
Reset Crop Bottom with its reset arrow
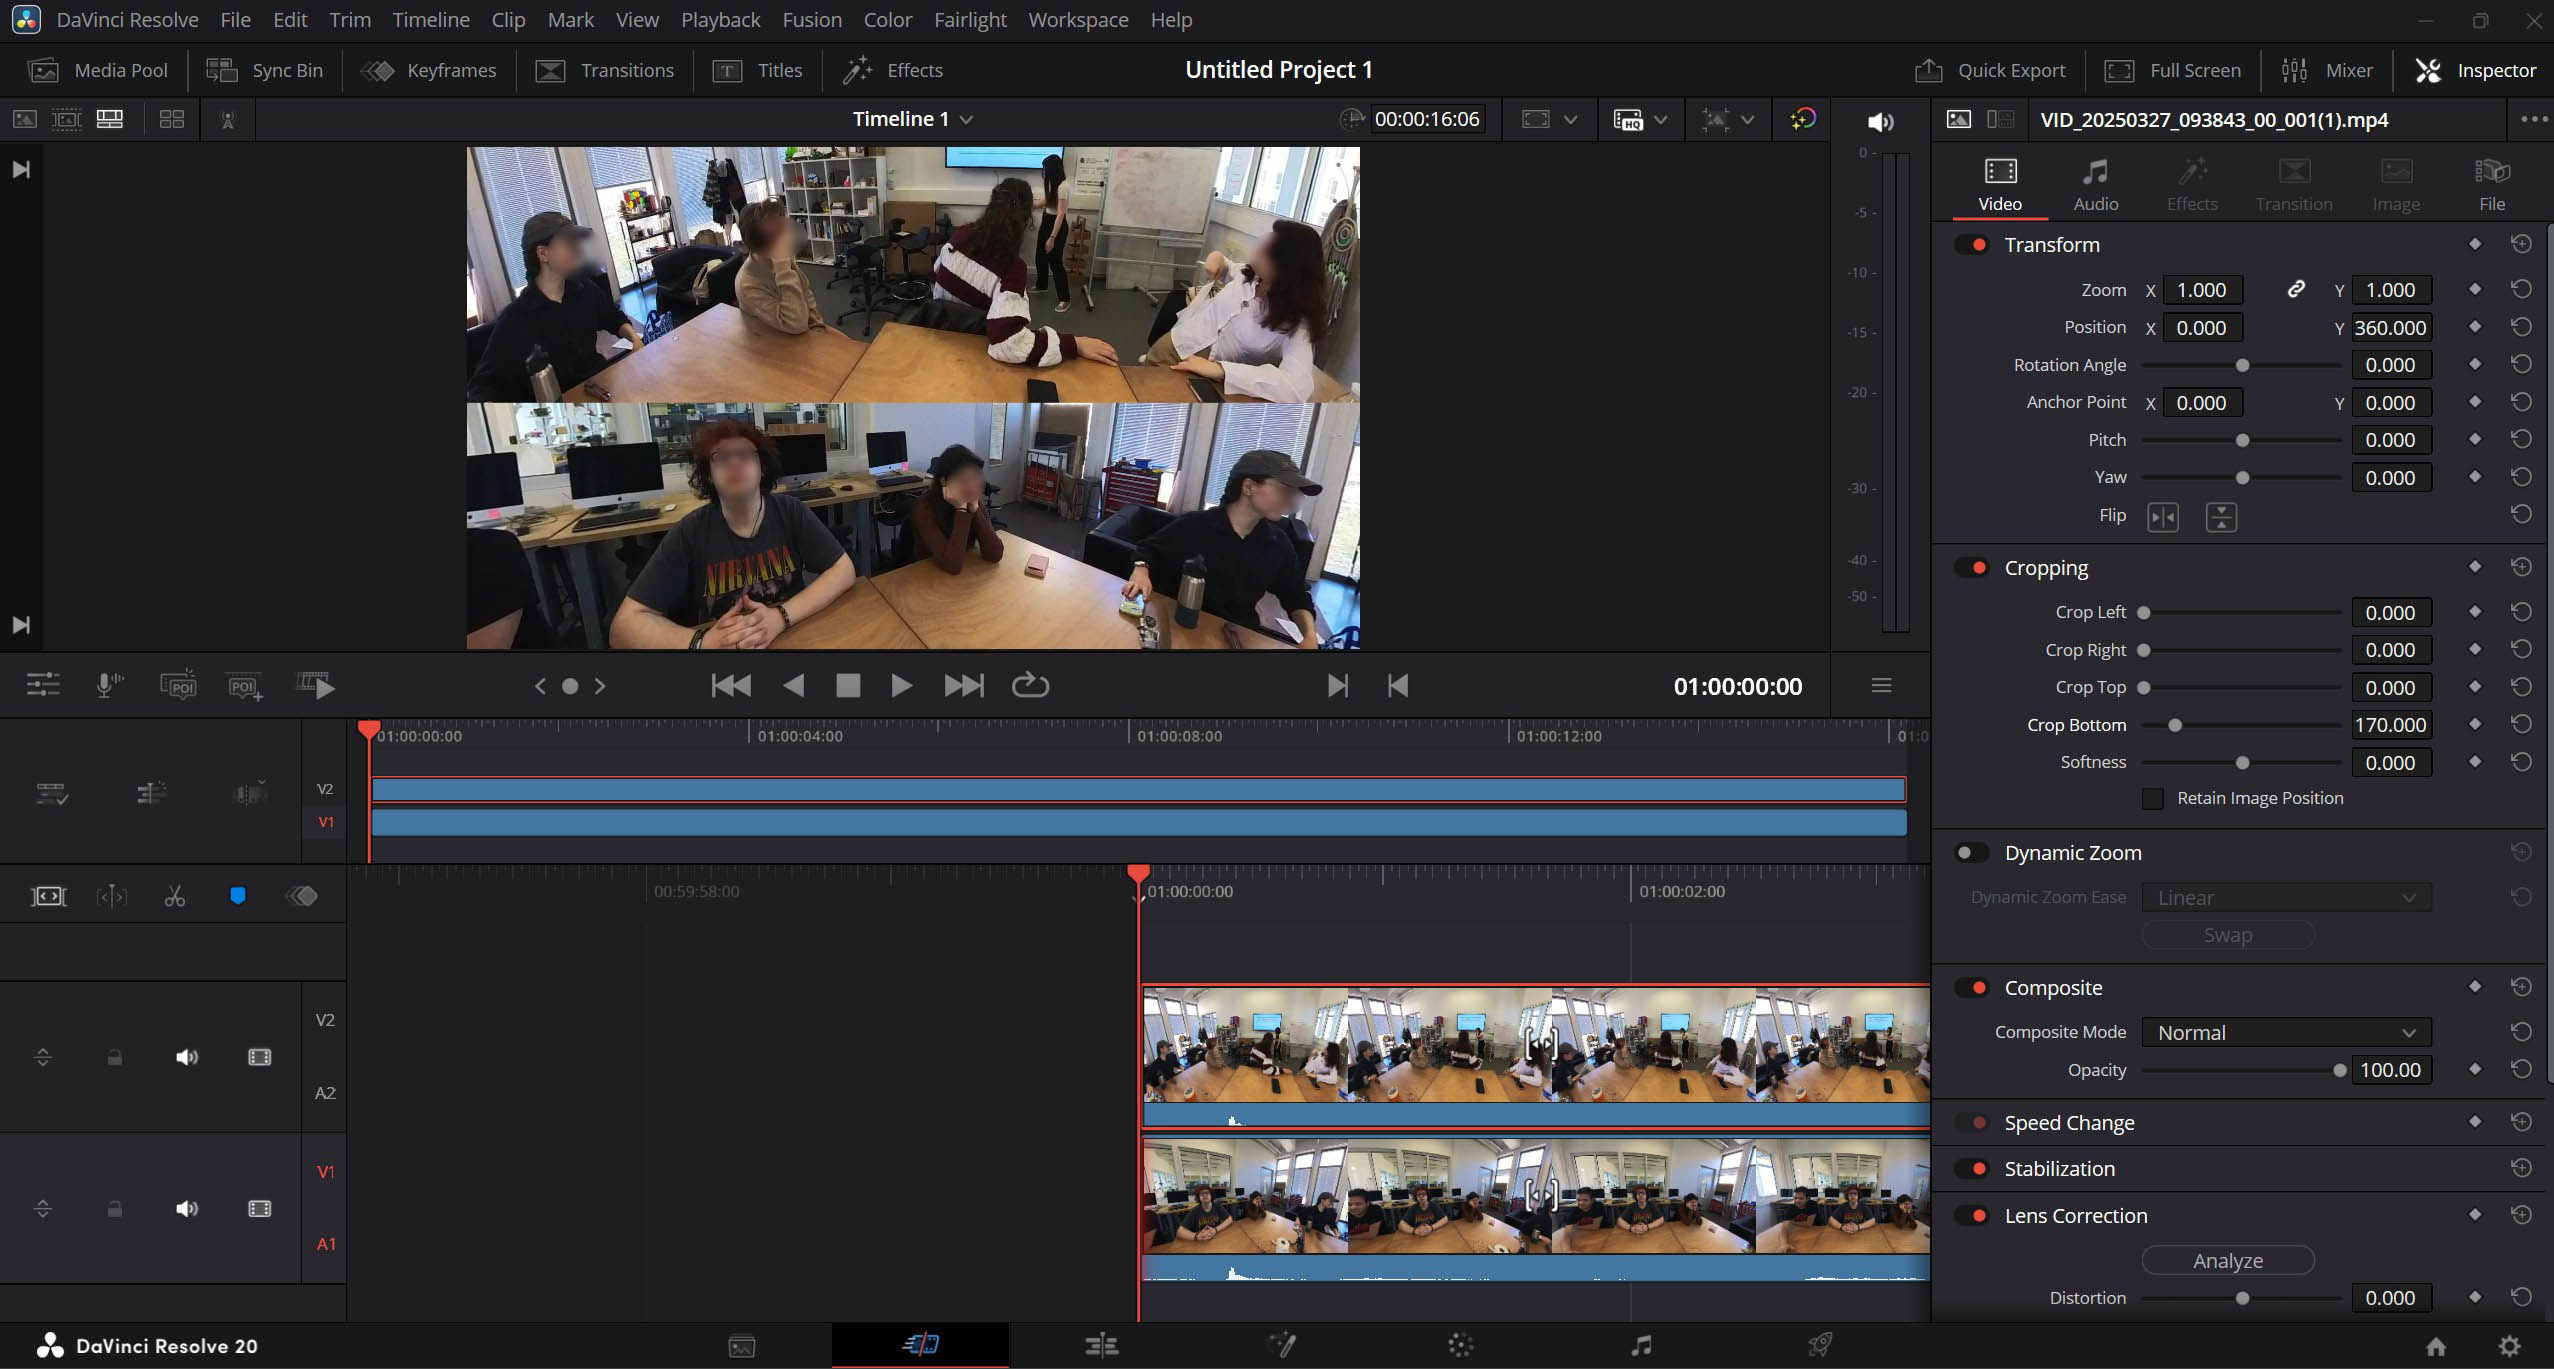(2521, 725)
